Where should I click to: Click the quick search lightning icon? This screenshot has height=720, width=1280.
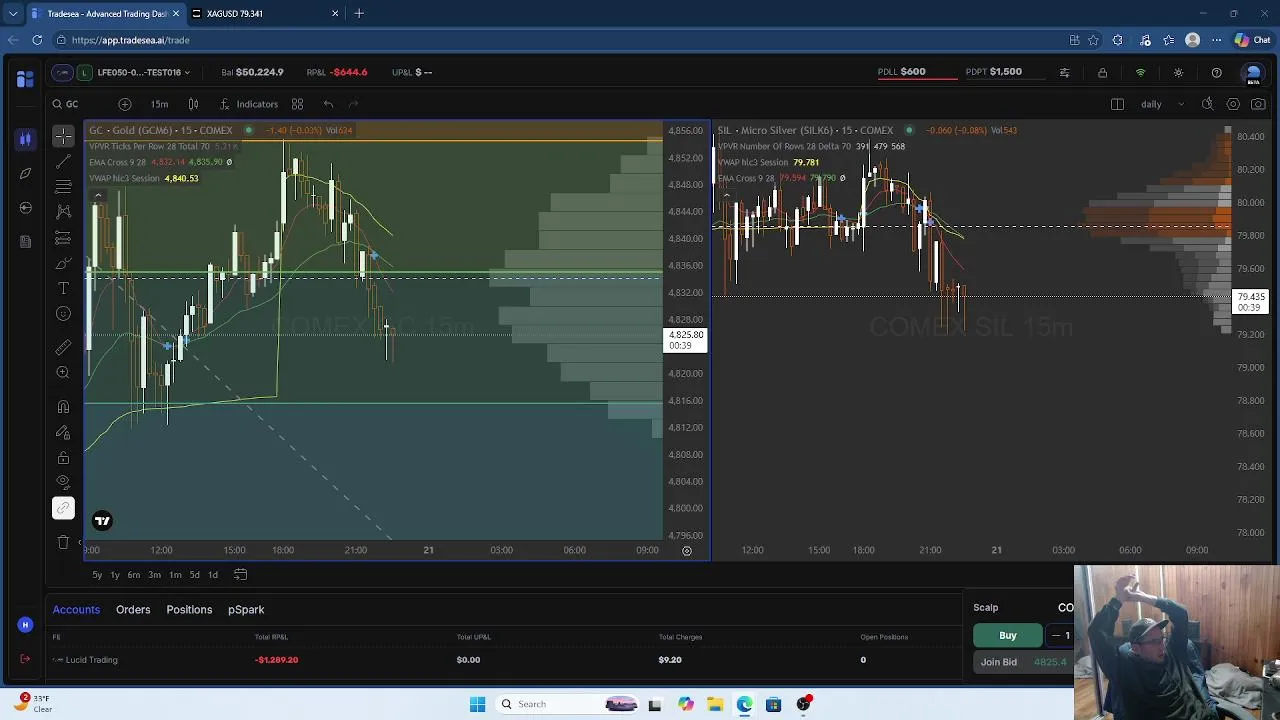coord(1207,104)
